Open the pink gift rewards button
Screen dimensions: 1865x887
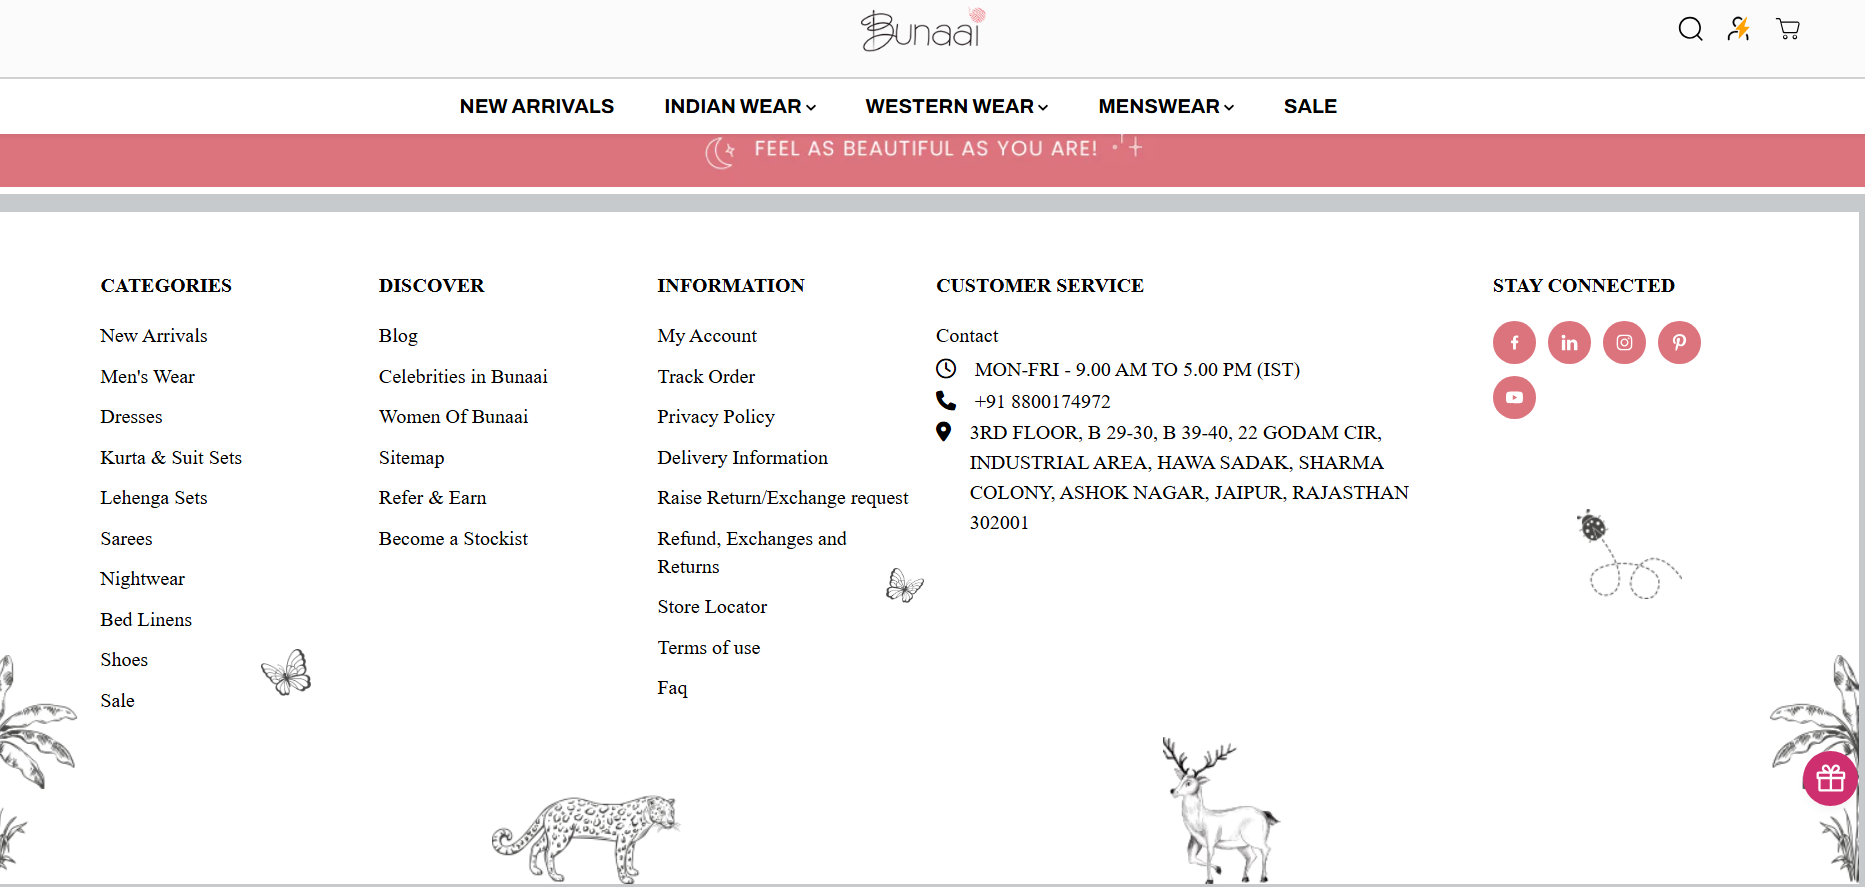pos(1830,778)
